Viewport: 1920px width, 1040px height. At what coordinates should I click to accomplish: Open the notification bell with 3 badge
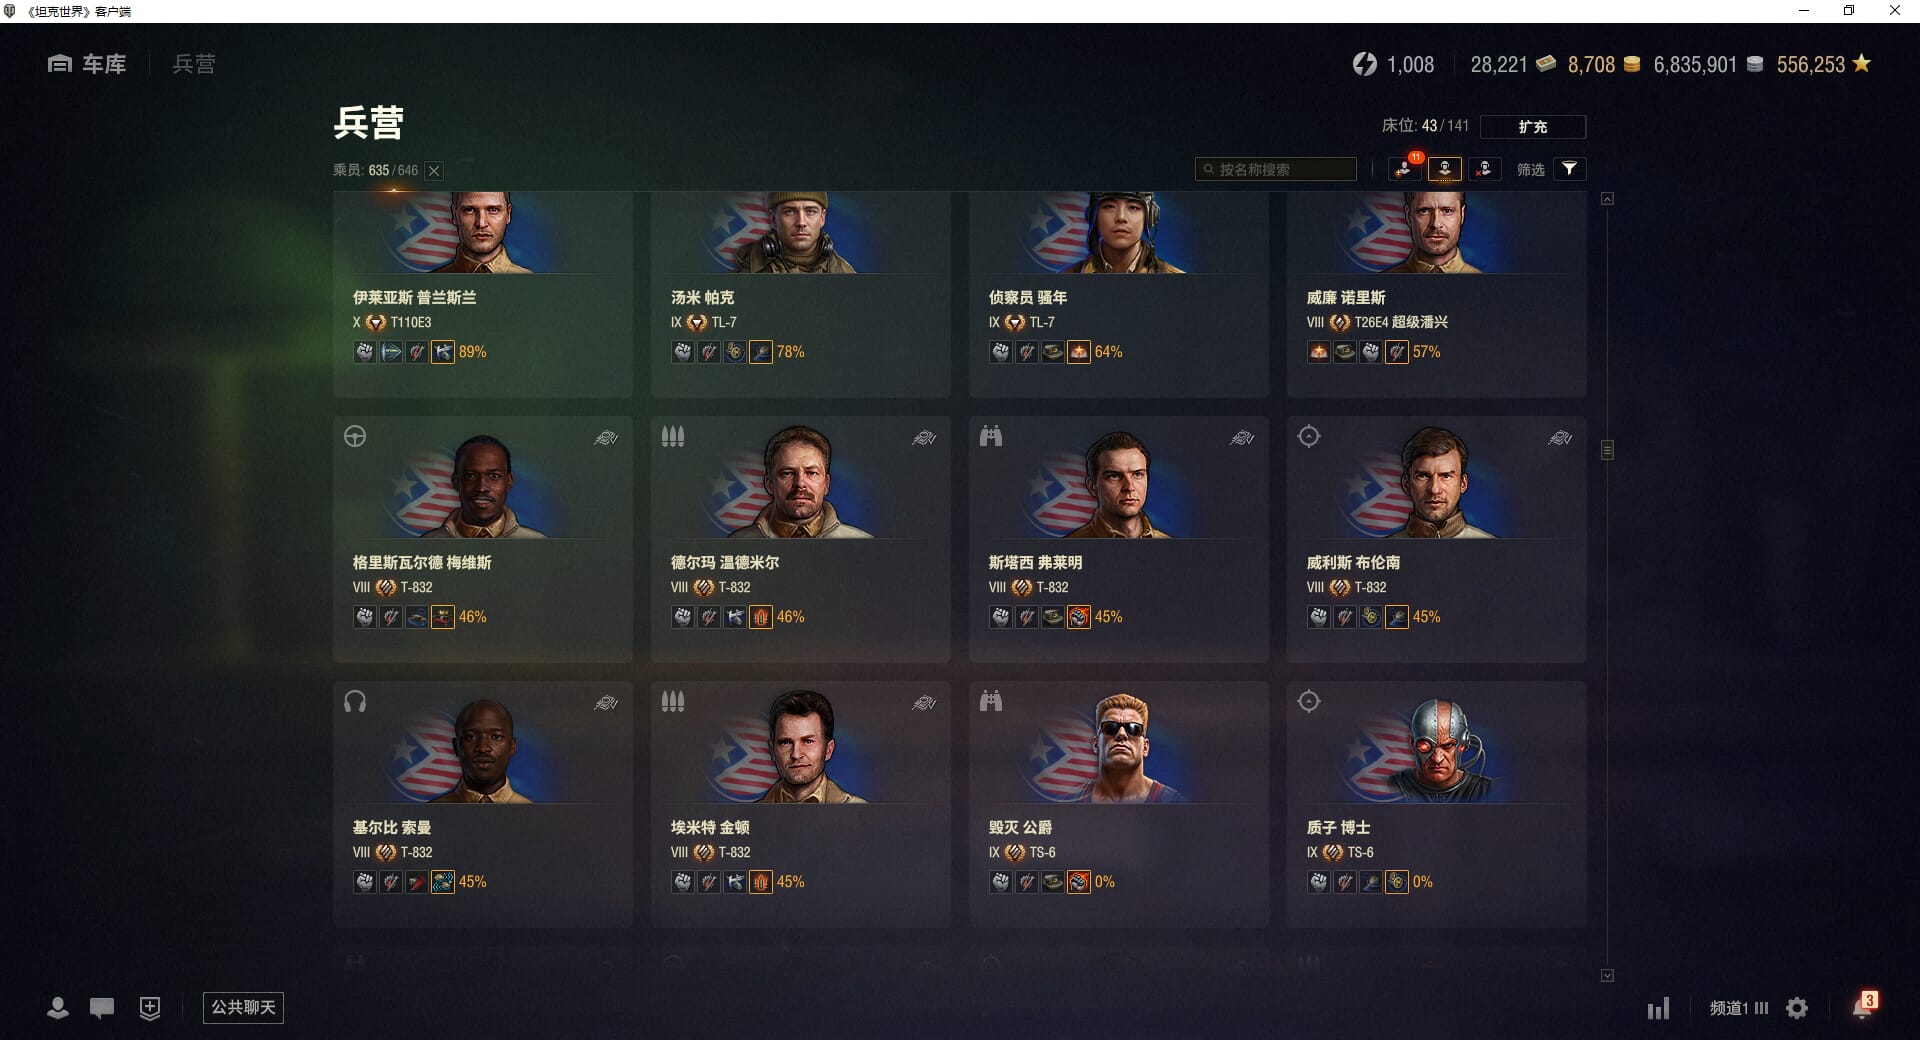tap(1863, 1006)
